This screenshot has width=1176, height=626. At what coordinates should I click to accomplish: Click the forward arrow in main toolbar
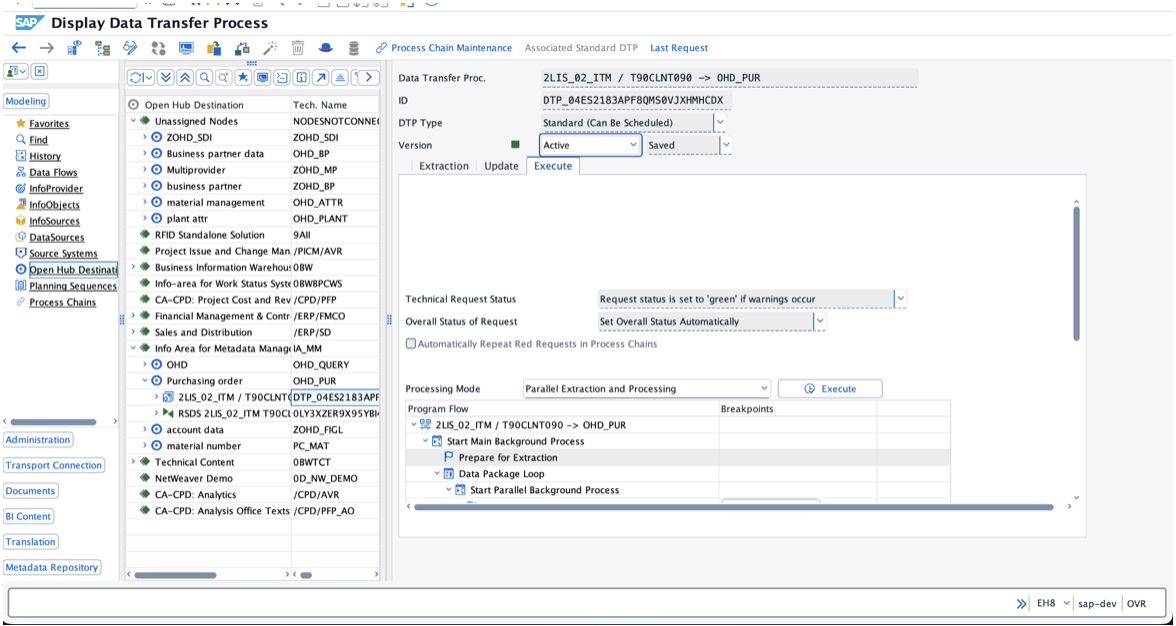pos(46,48)
